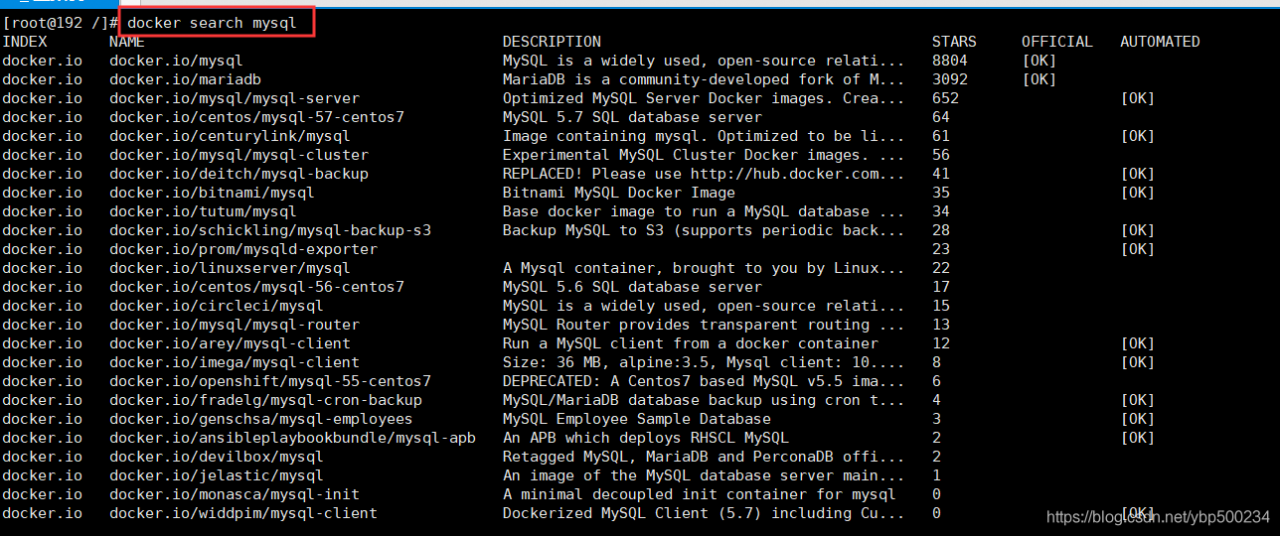Click the STARS column header
The height and width of the screenshot is (536, 1280).
(x=954, y=42)
